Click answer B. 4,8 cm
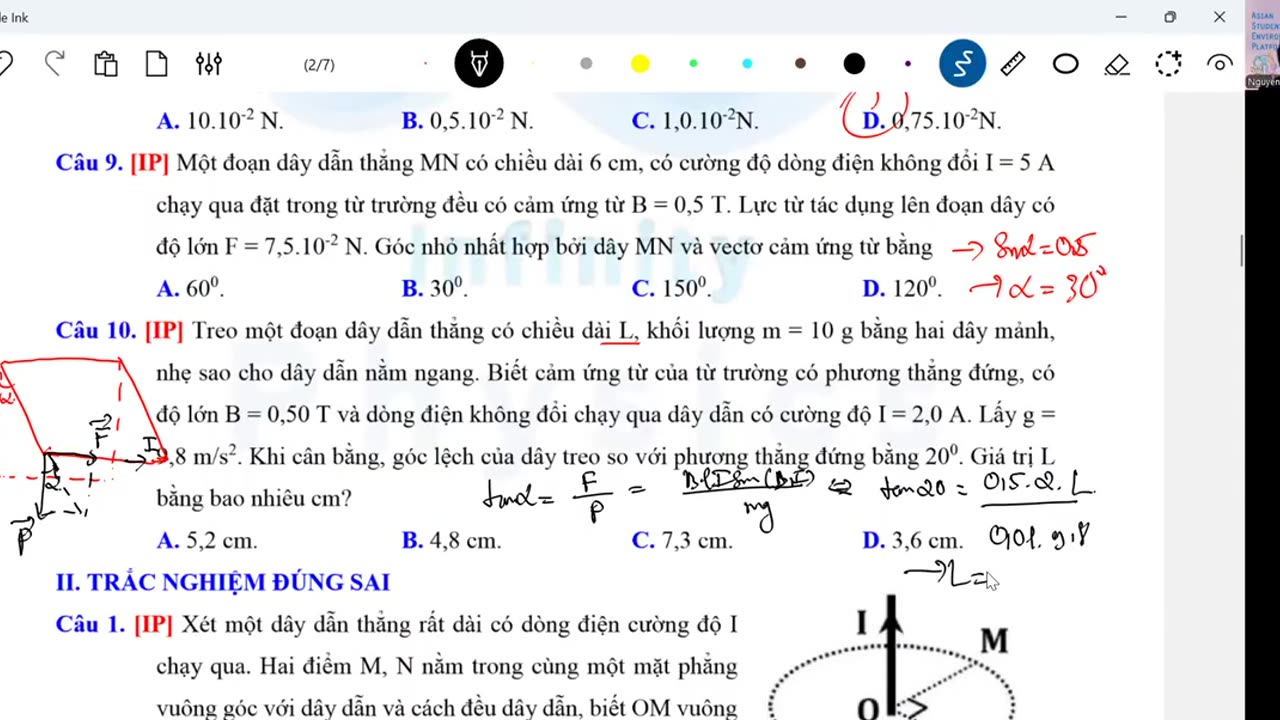 451,540
